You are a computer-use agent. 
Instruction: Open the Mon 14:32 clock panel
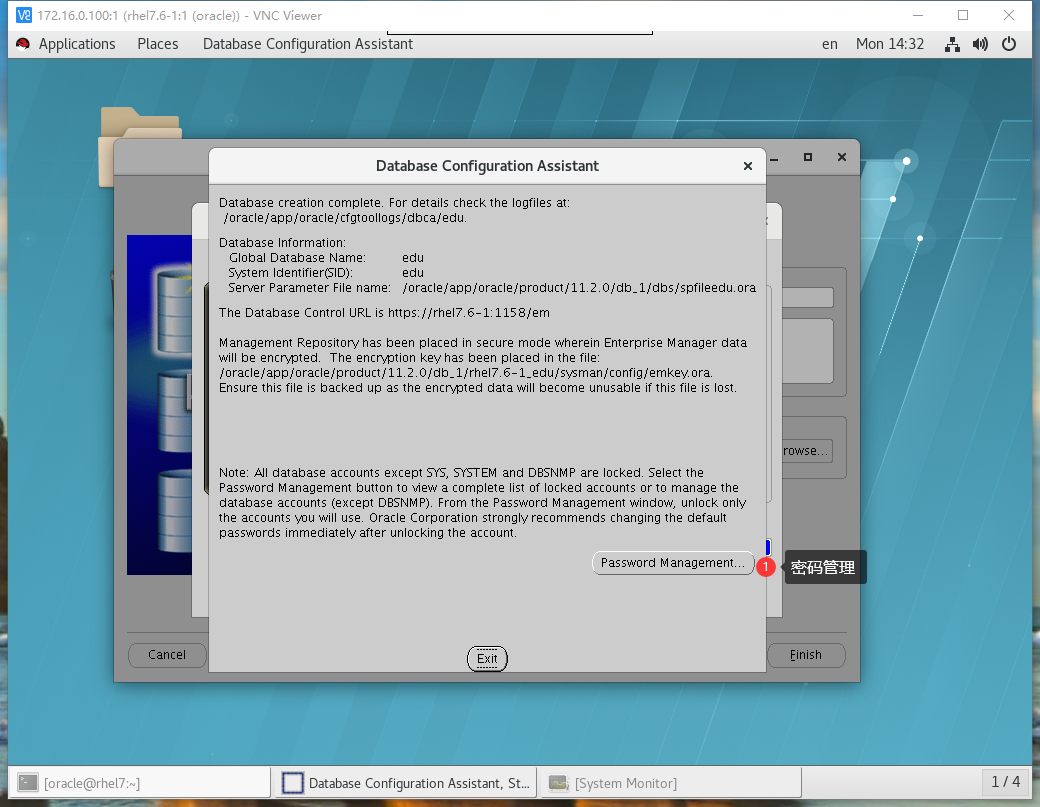889,44
